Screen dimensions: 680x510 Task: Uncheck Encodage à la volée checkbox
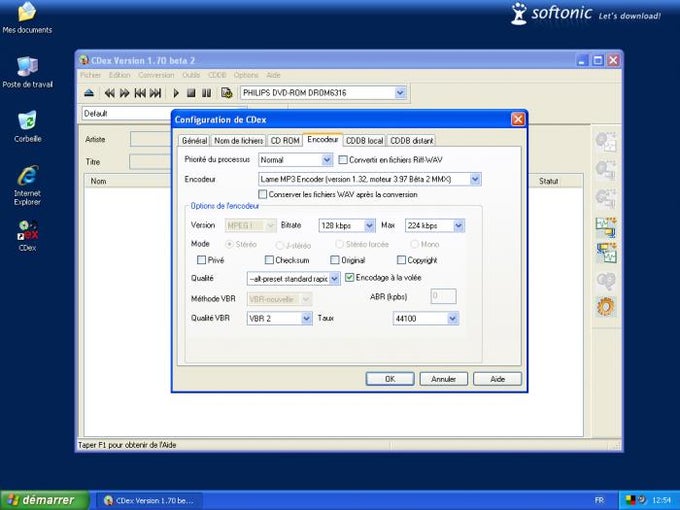tap(349, 278)
